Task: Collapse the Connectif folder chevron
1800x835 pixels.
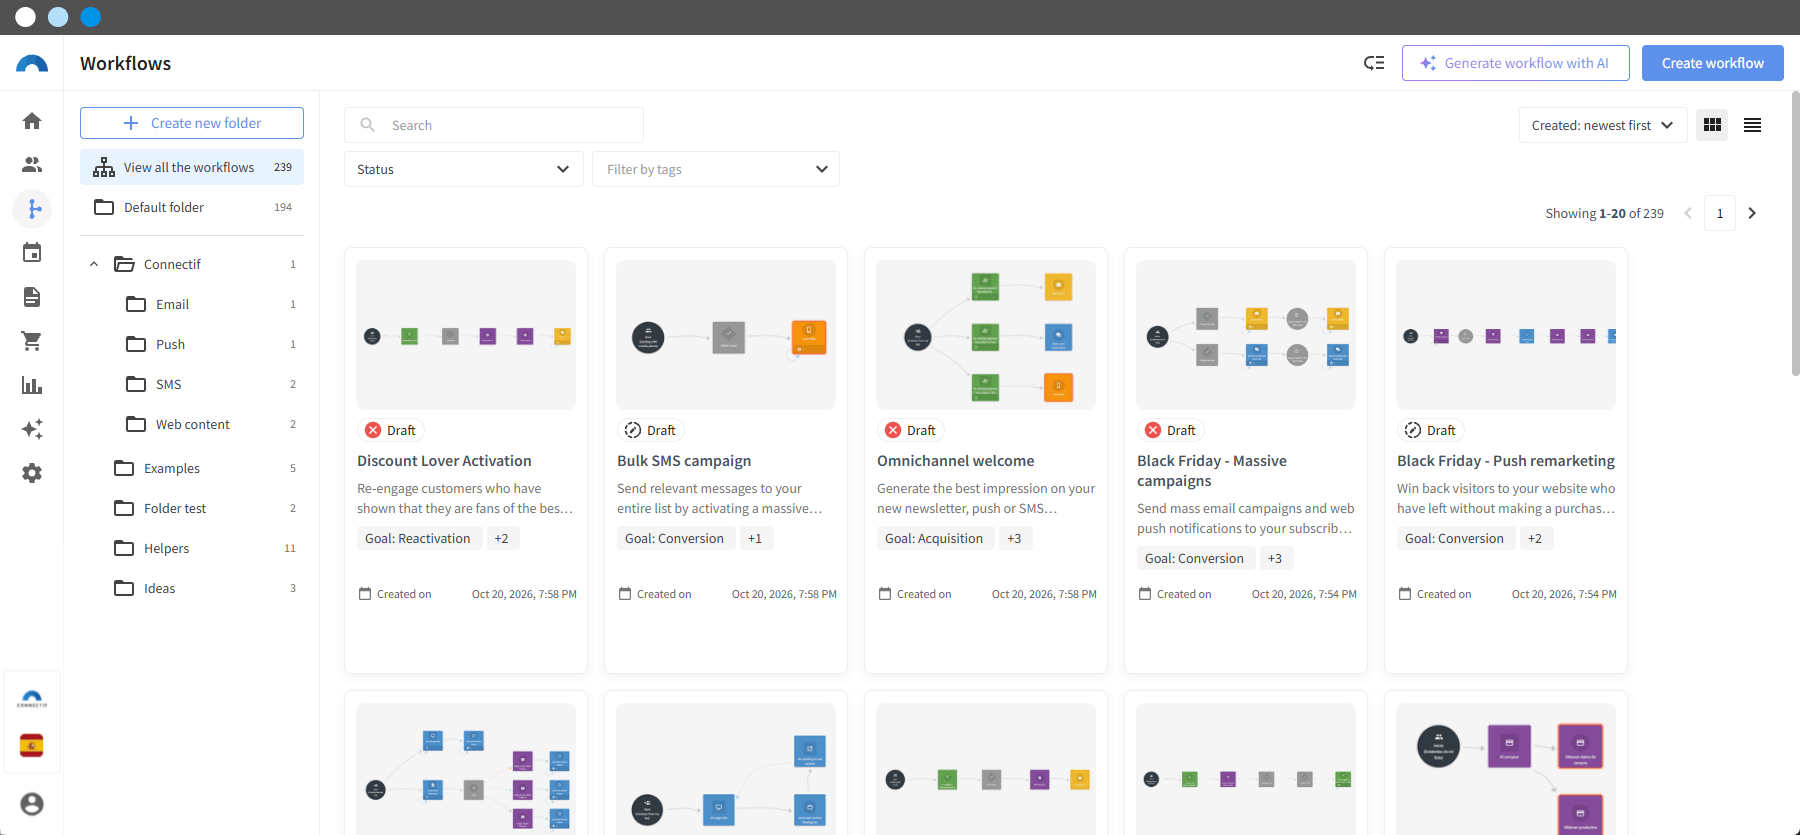Action: (x=94, y=264)
